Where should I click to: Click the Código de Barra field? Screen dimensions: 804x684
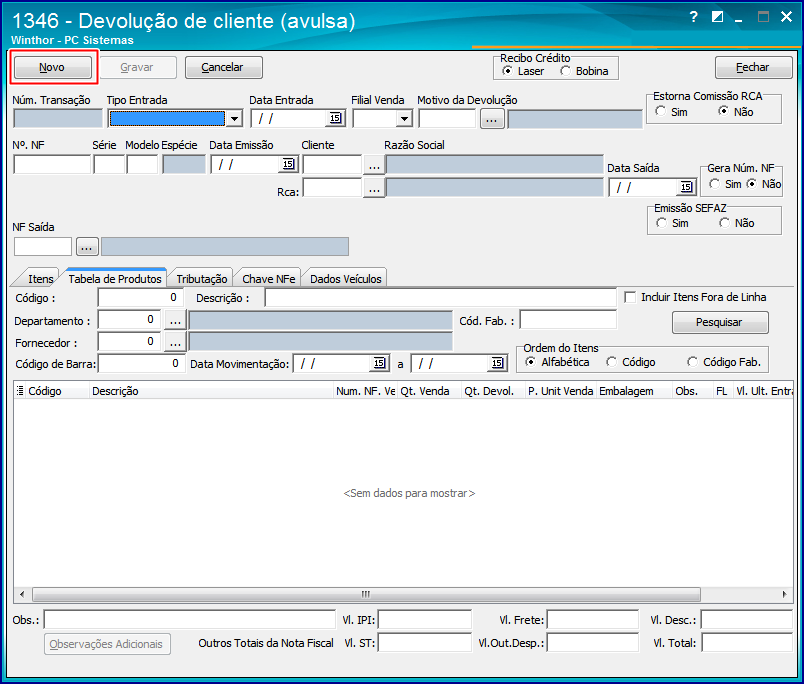tap(141, 364)
